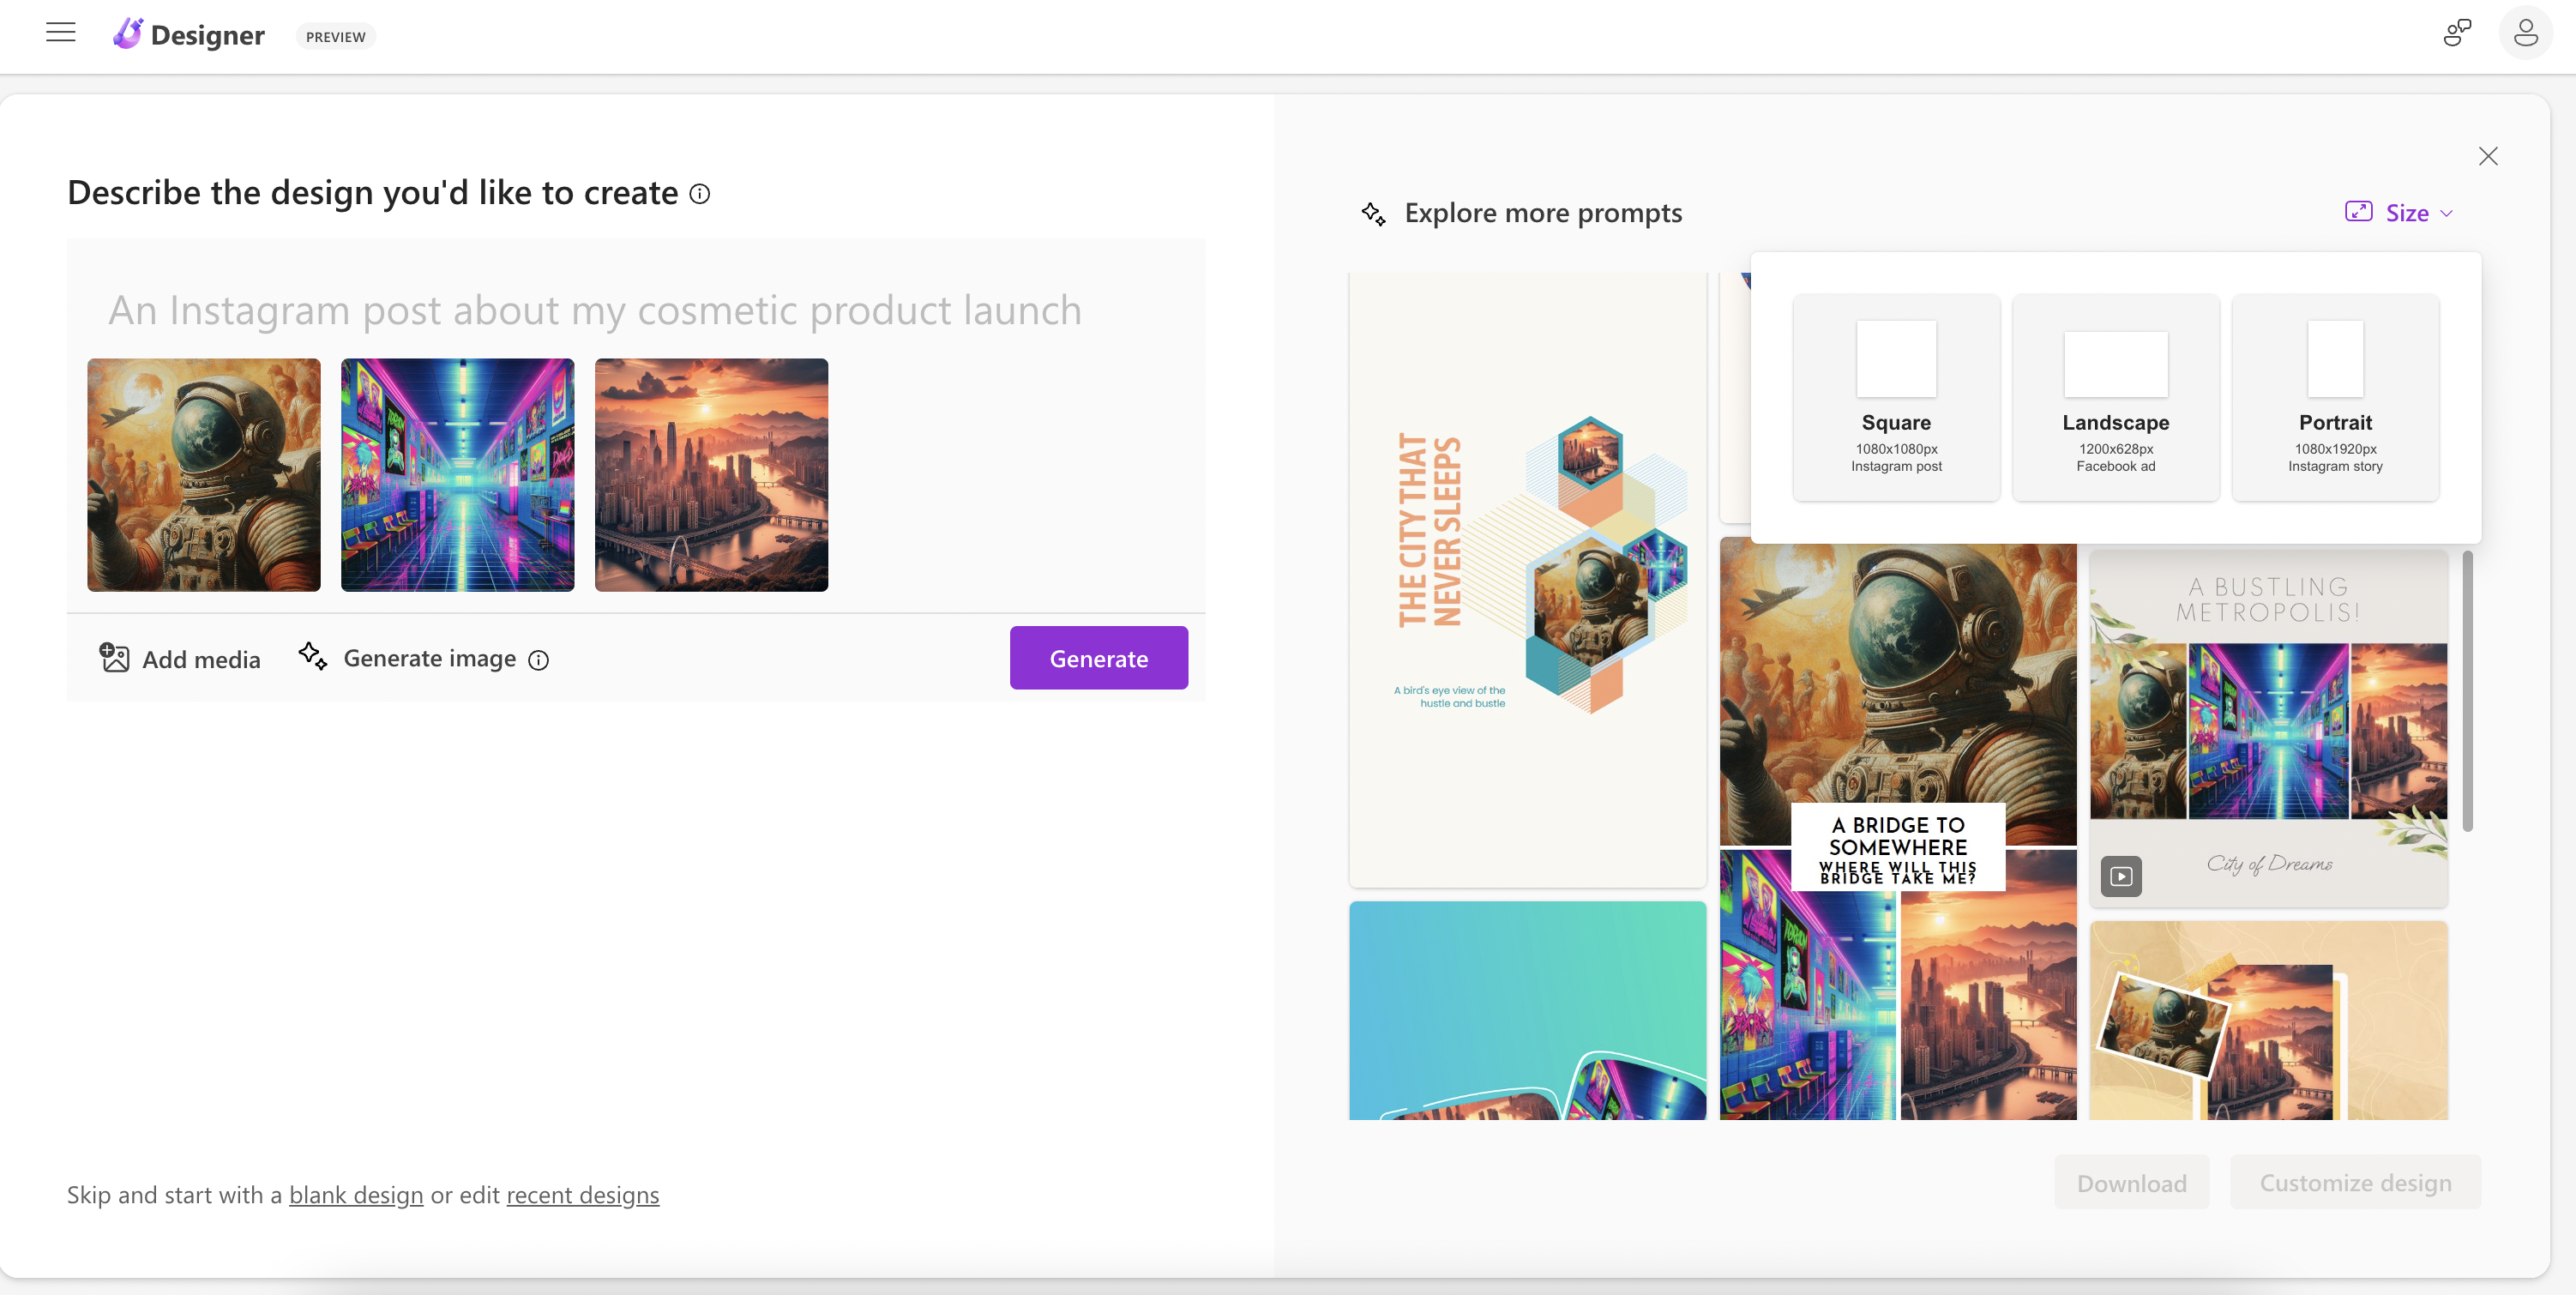
Task: Close the design creation panel
Action: (2488, 156)
